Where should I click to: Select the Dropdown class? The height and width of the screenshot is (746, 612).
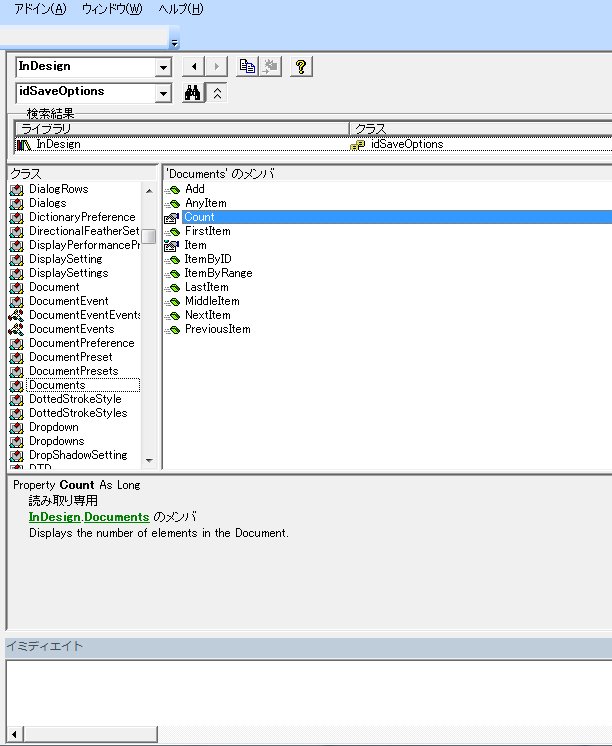[x=54, y=427]
